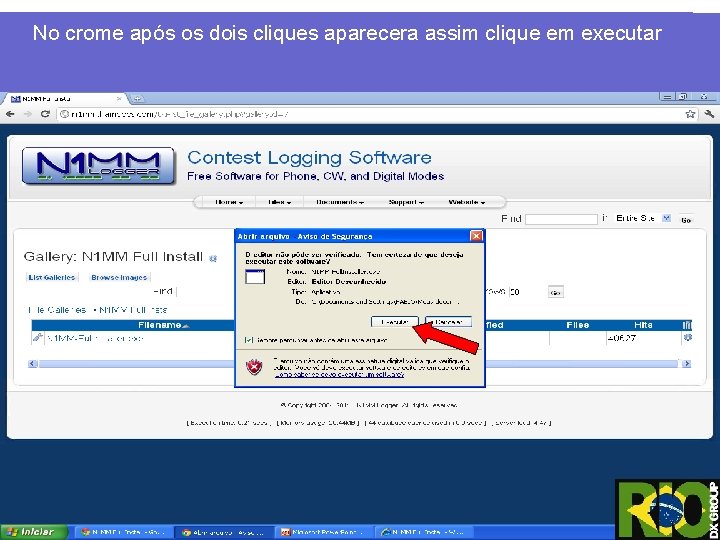This screenshot has width=720, height=540.
Task: Open the Files menu on the site
Action: point(279,202)
